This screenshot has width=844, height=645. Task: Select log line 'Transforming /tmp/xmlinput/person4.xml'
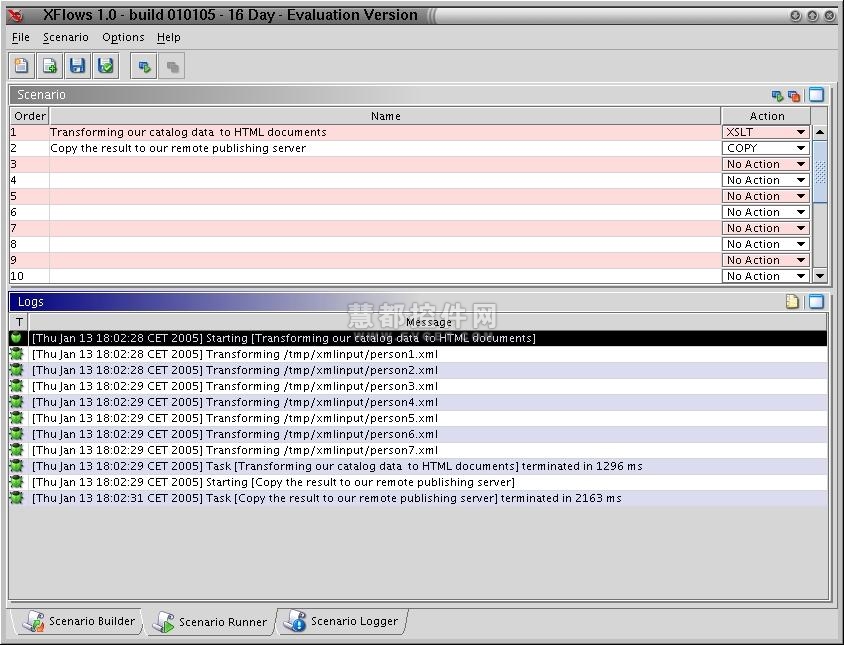[419, 402]
